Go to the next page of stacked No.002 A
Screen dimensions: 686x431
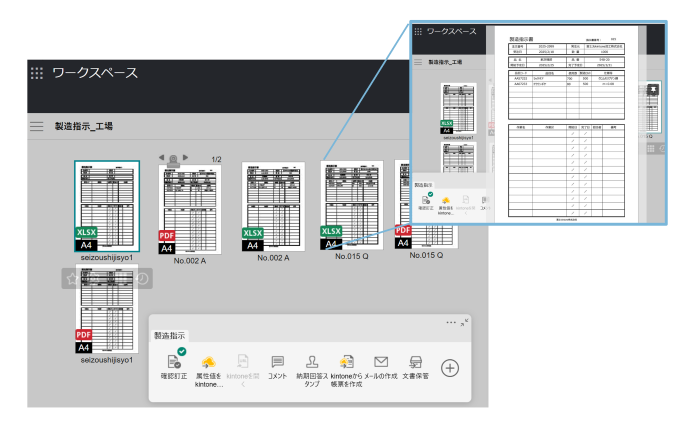(x=185, y=158)
